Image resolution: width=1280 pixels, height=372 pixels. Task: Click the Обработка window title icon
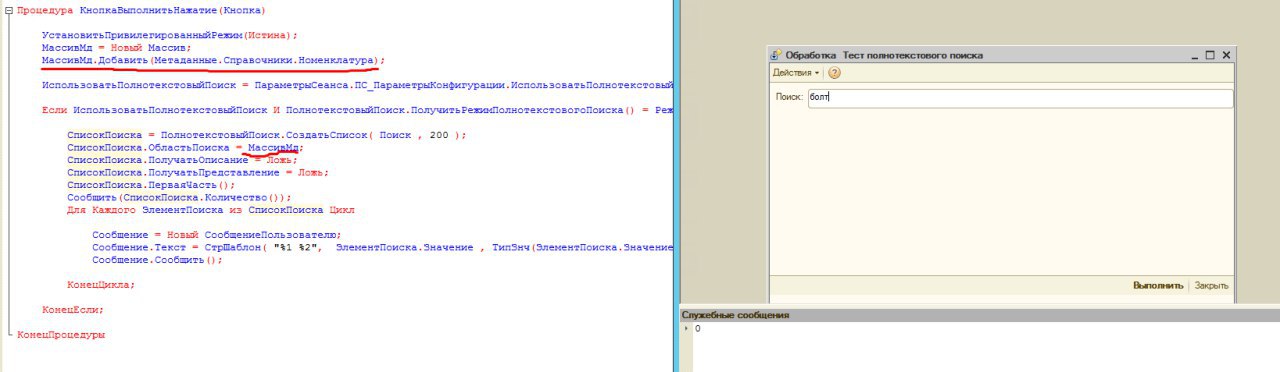776,55
